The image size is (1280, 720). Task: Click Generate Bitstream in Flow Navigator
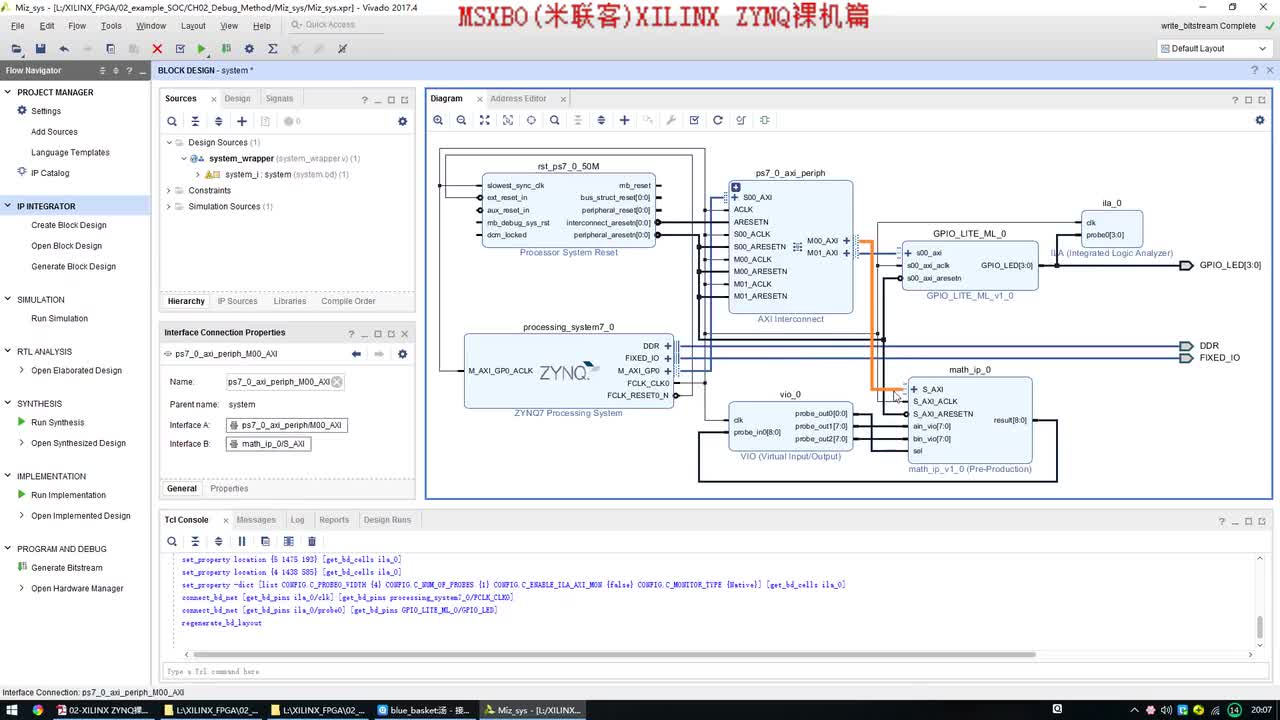pos(66,568)
